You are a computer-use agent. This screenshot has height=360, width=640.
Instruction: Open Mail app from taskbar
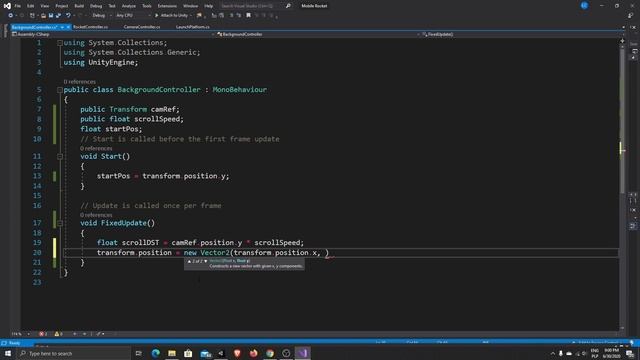[205, 353]
